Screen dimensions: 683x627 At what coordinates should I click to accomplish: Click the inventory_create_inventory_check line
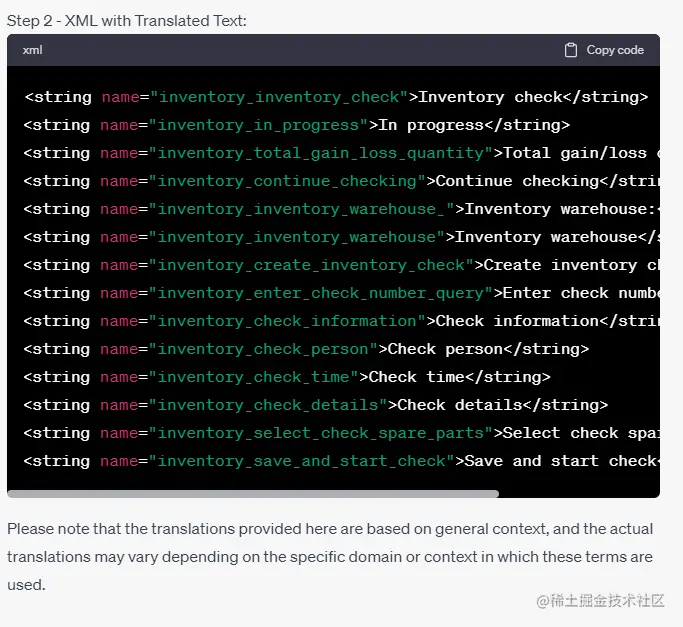pyautogui.click(x=342, y=265)
